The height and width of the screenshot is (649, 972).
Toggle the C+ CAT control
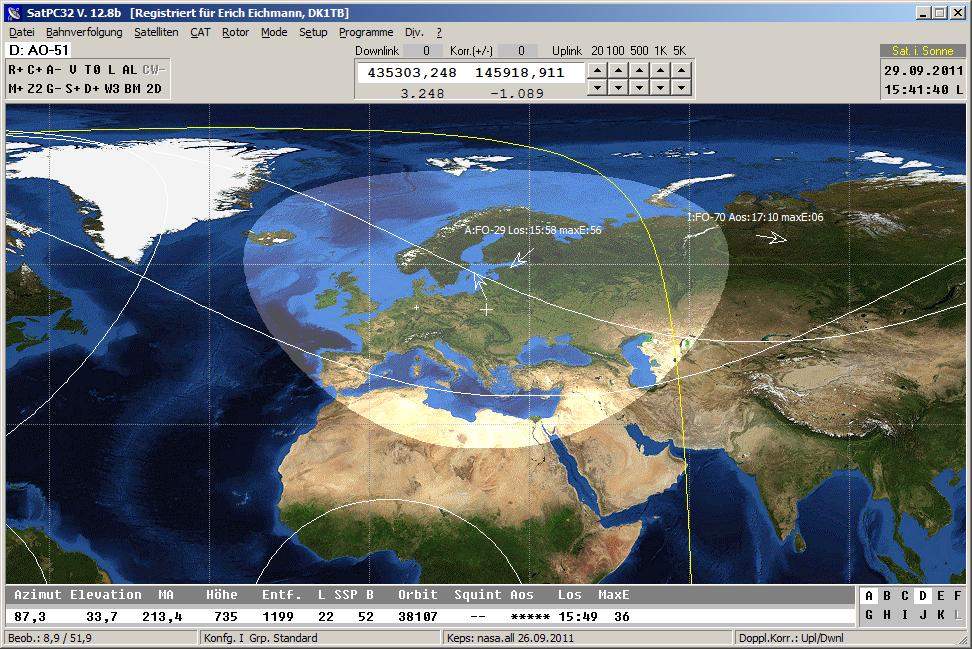(34, 70)
